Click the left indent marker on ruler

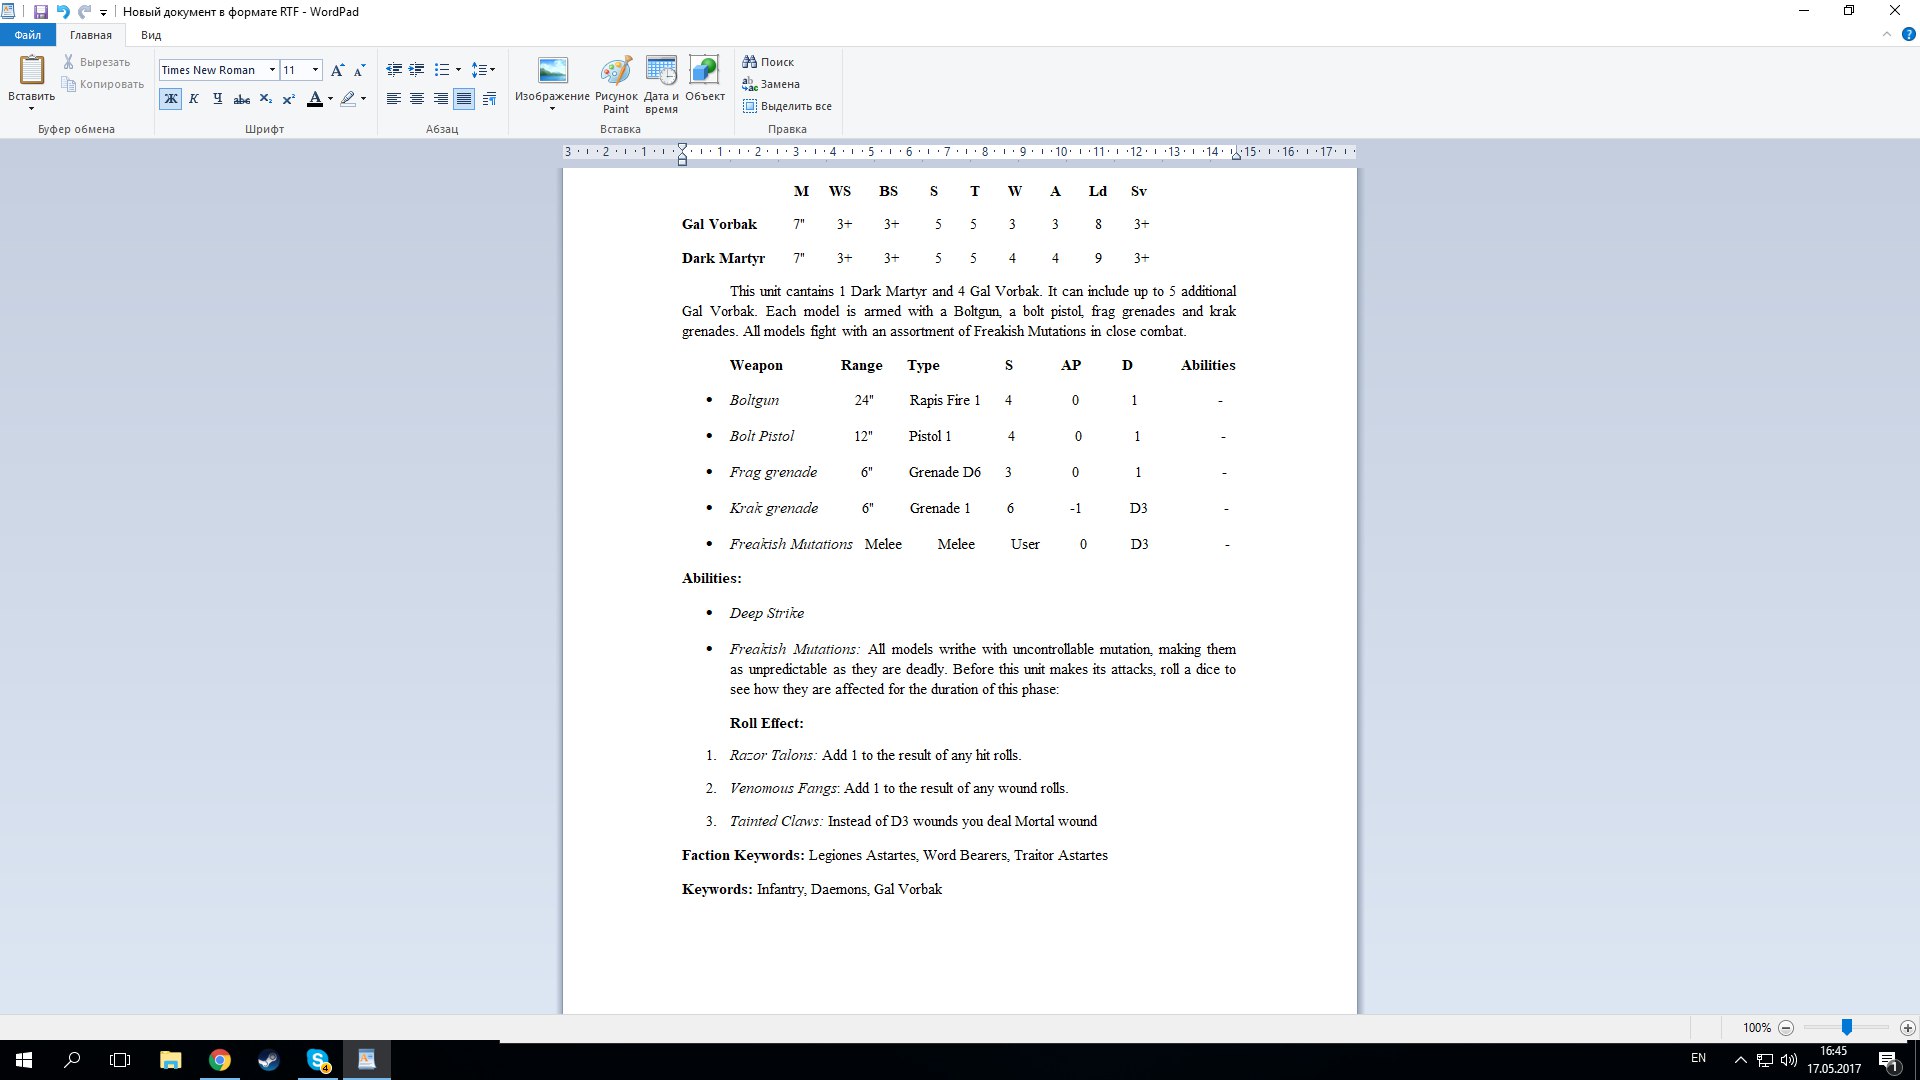pyautogui.click(x=682, y=155)
